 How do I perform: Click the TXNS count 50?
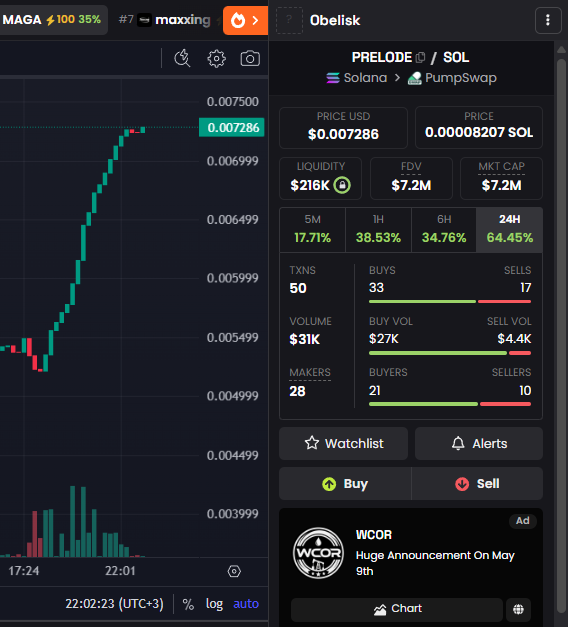coord(298,288)
